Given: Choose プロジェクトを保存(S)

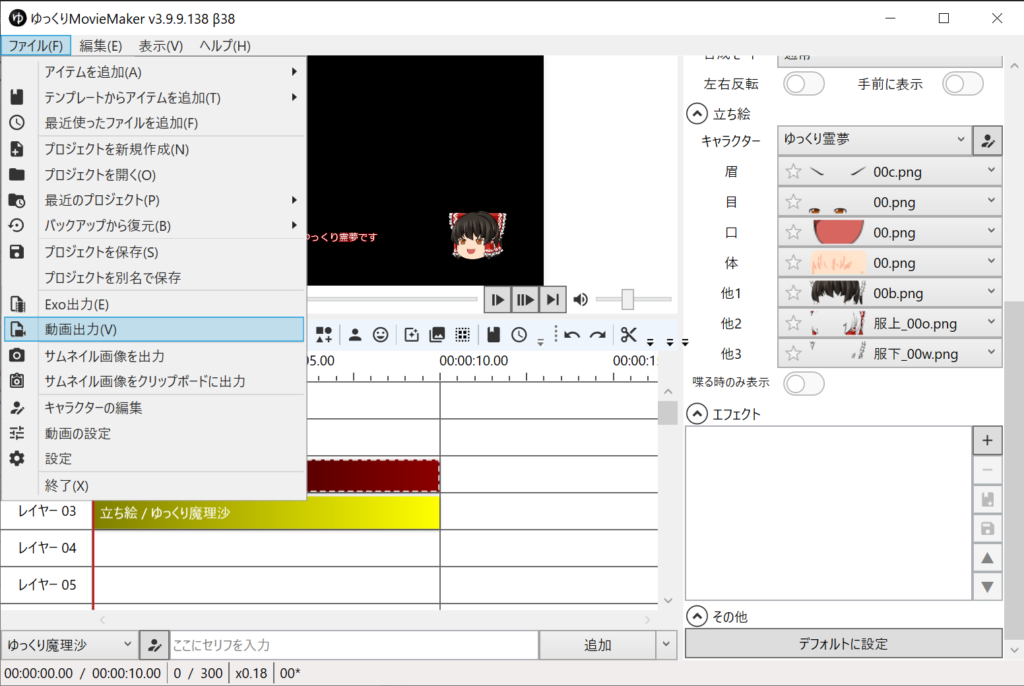Looking at the screenshot, I should [x=154, y=252].
